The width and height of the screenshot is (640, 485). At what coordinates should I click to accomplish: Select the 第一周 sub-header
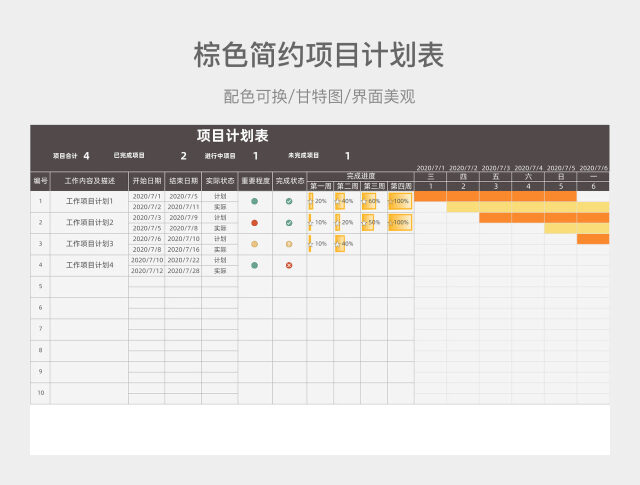pyautogui.click(x=320, y=186)
